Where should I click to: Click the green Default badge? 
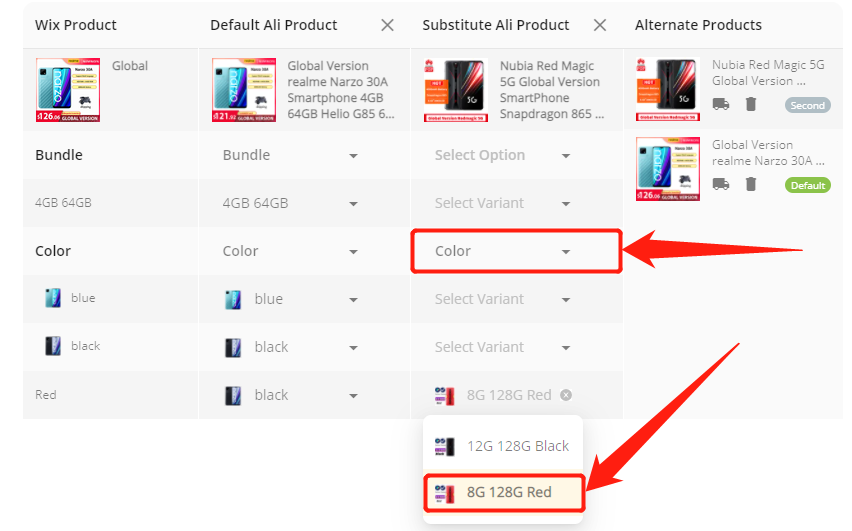pyautogui.click(x=807, y=185)
